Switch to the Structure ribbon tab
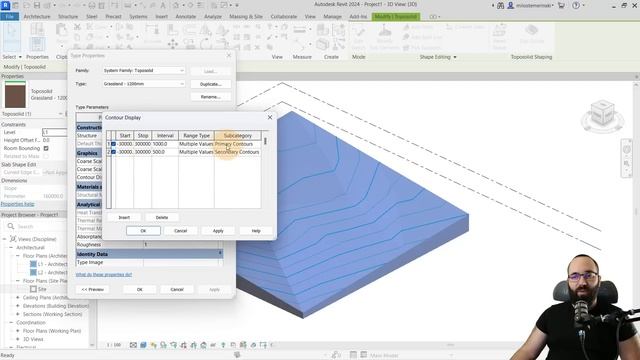This screenshot has height=360, width=640. pos(68,17)
